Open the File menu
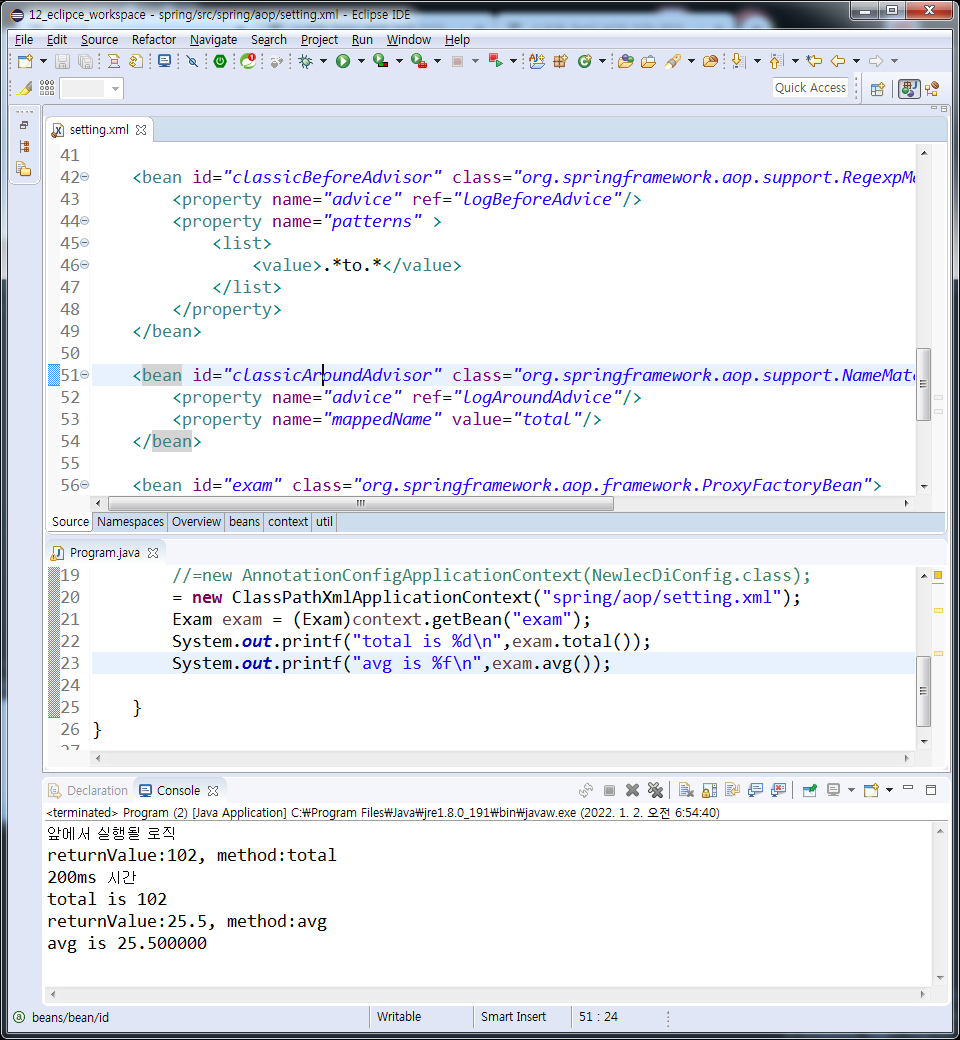Screen dimensions: 960x1040 (24, 40)
